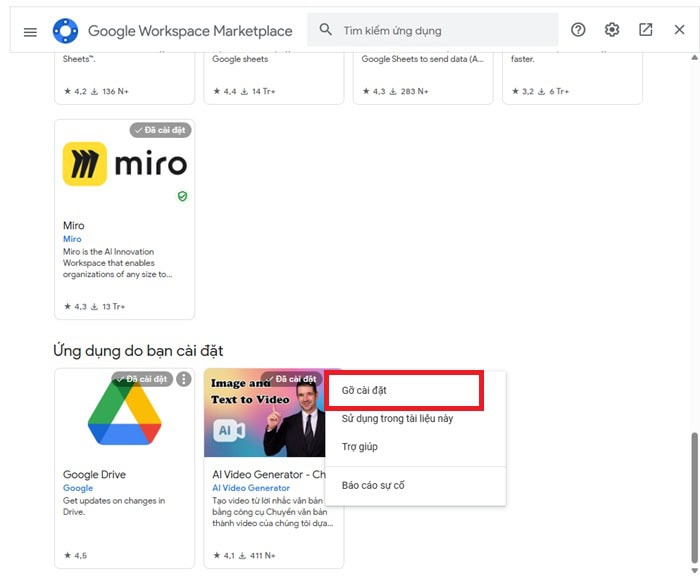
Task: Open the Google Drive logo thumbnail
Action: coord(124,414)
